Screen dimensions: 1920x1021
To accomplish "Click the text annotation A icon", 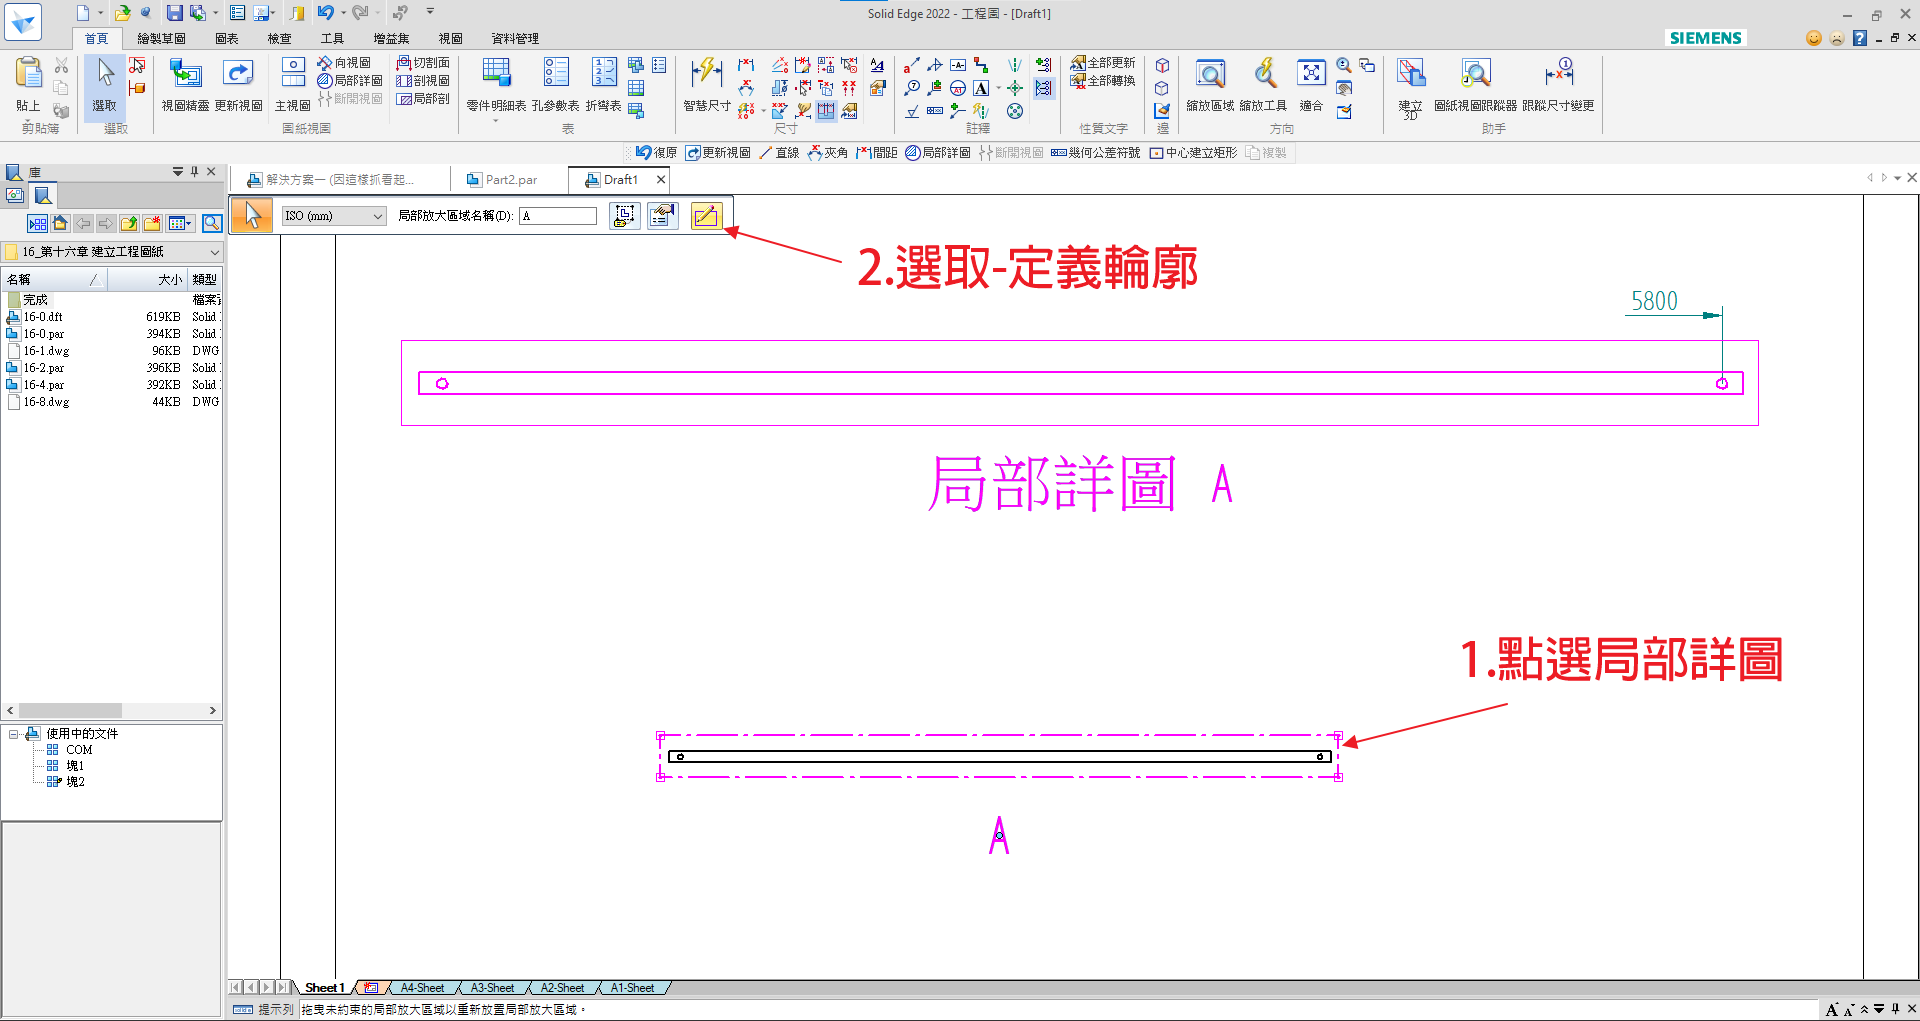I will [981, 88].
